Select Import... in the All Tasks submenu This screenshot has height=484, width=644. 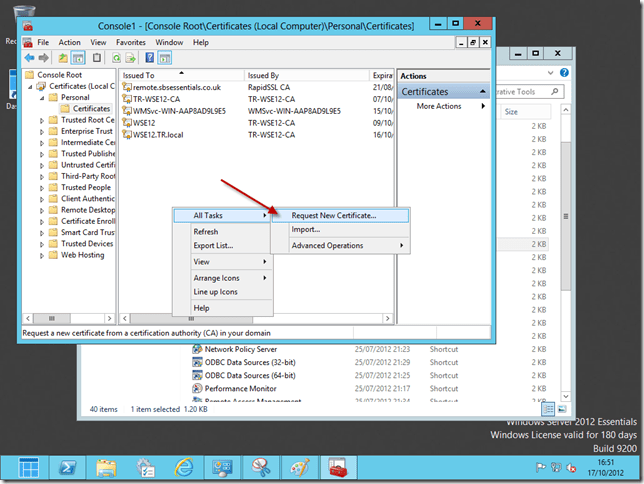click(x=305, y=230)
